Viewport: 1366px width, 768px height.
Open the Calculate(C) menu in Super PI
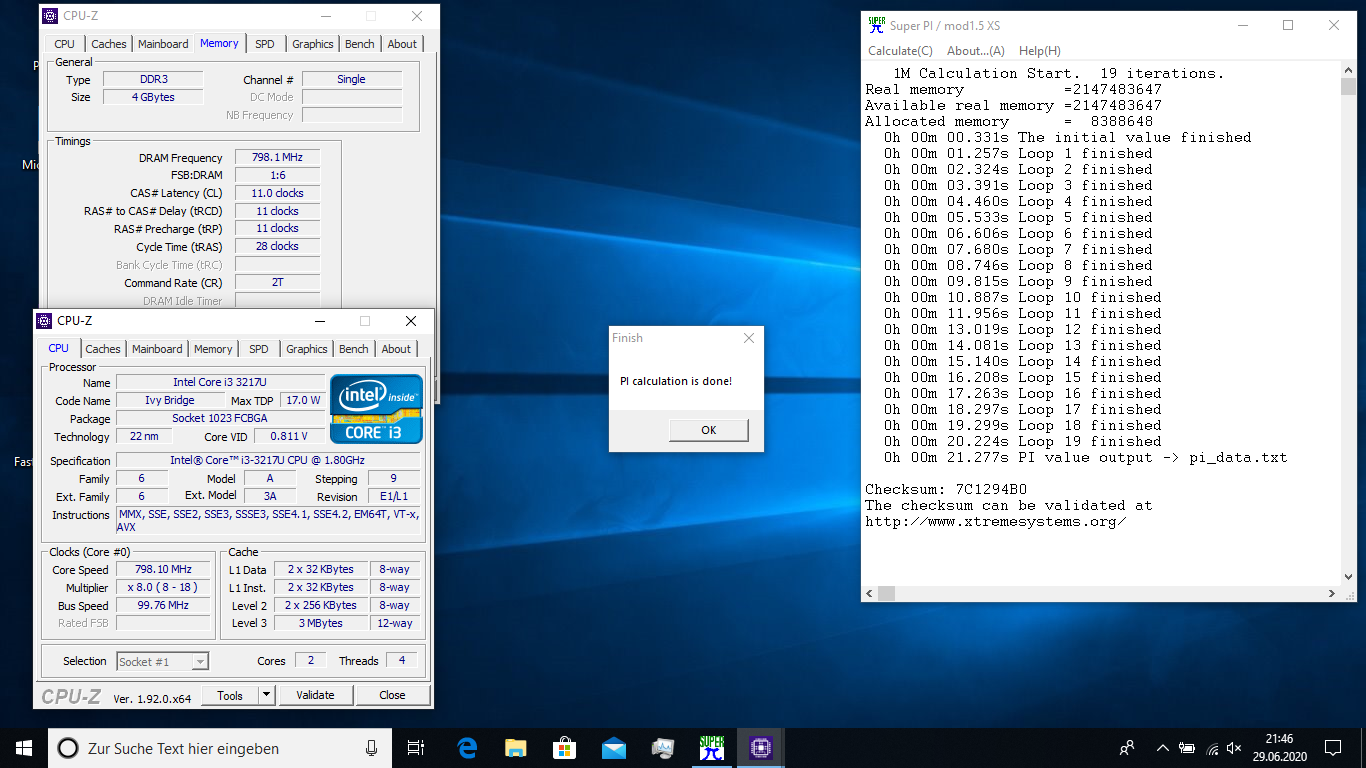point(900,51)
